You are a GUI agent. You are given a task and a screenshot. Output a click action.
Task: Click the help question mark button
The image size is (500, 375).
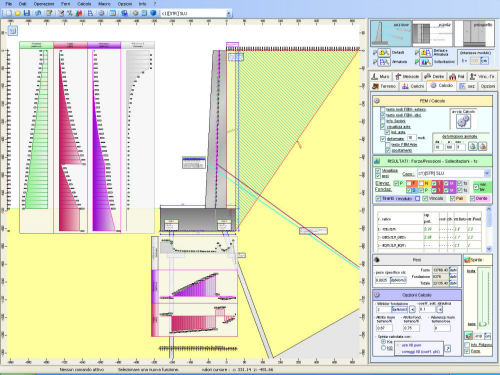tap(448, 348)
